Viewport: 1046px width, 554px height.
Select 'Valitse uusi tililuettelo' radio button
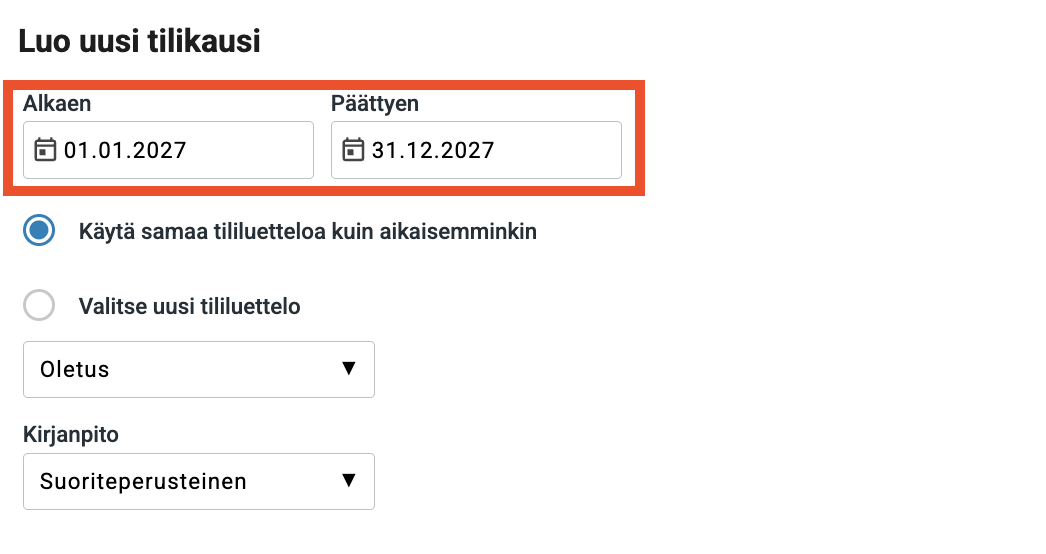tap(39, 306)
